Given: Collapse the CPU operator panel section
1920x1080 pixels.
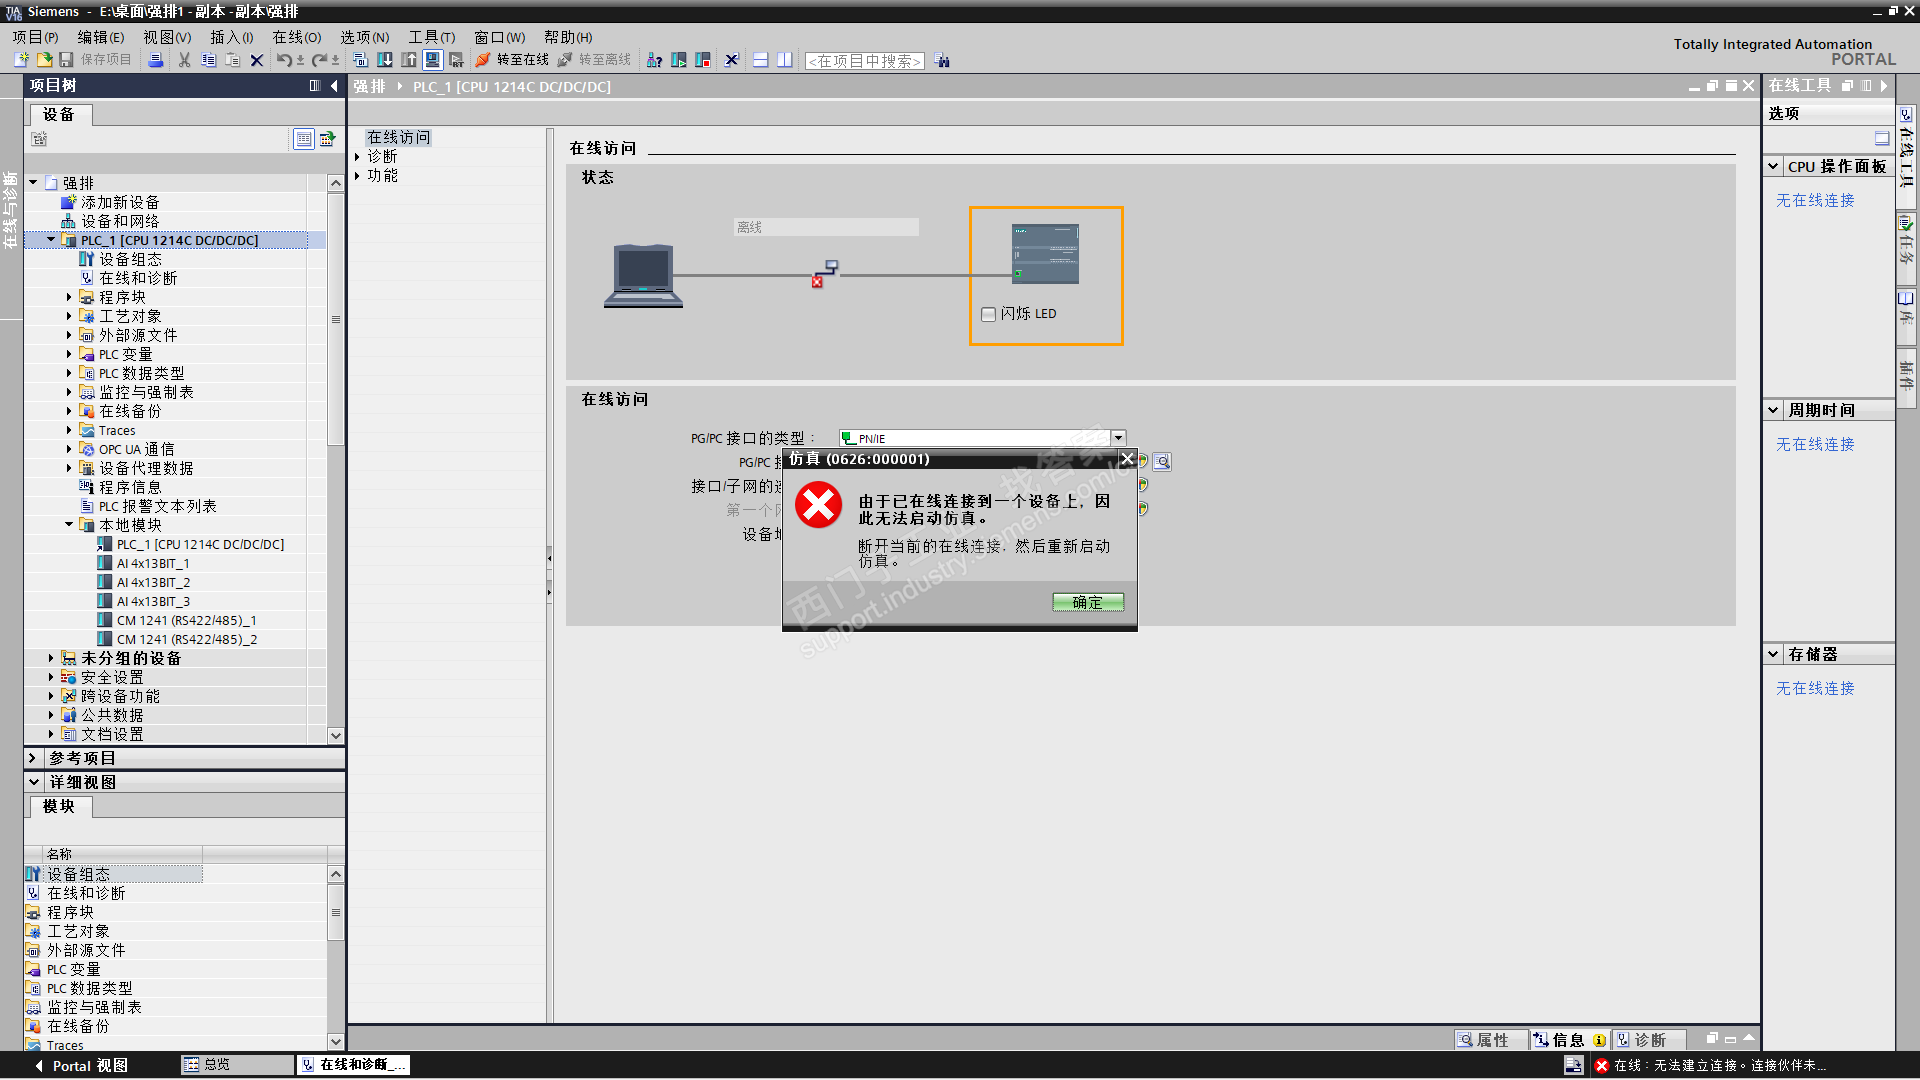Looking at the screenshot, I should (x=1773, y=167).
